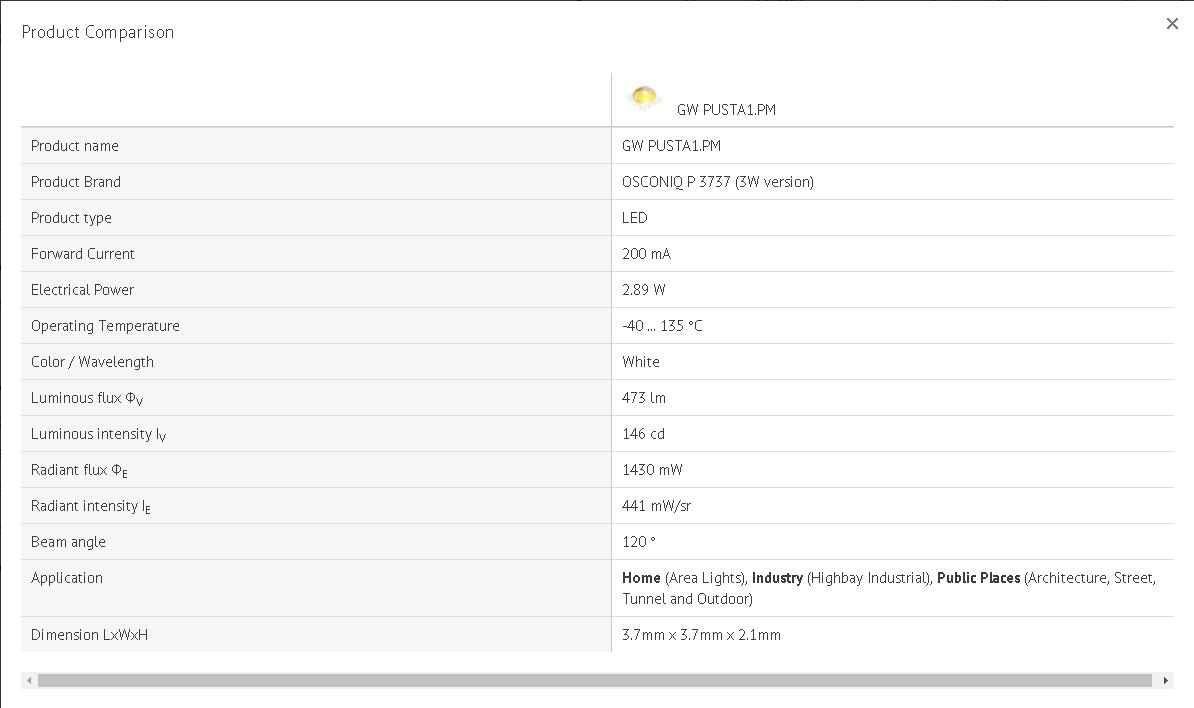Click the 'Product name' row label
1194x708 pixels.
click(75, 145)
